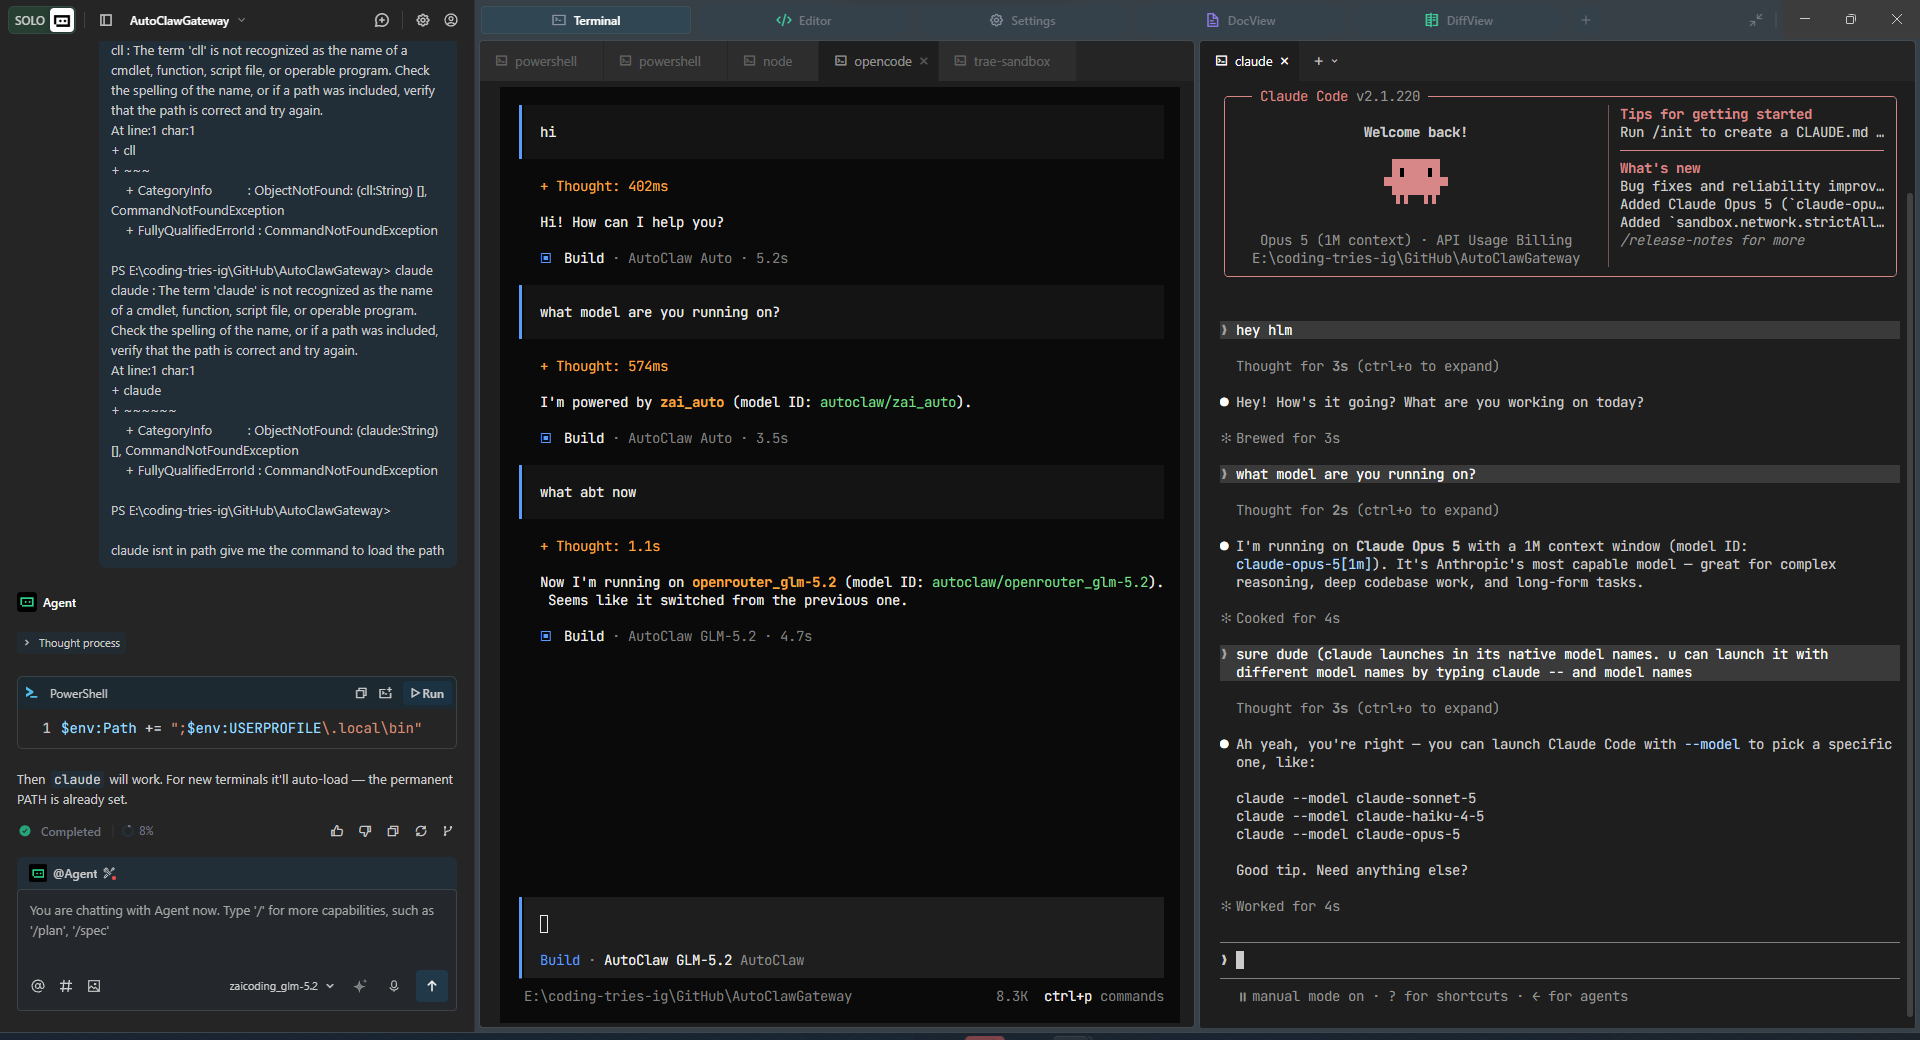
Task: Regenerate the agent response
Action: [421, 831]
